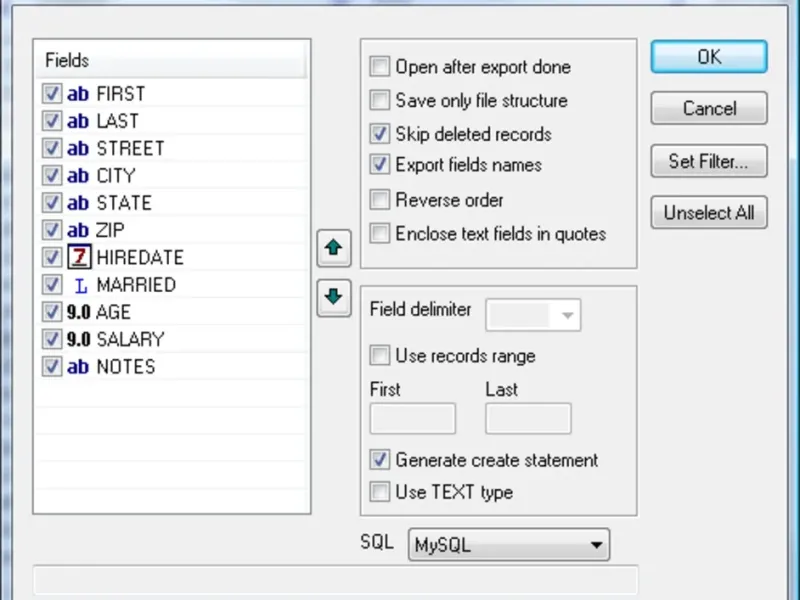Uncheck the MARRIED field checkbox
Viewport: 800px width, 600px height.
tap(52, 285)
